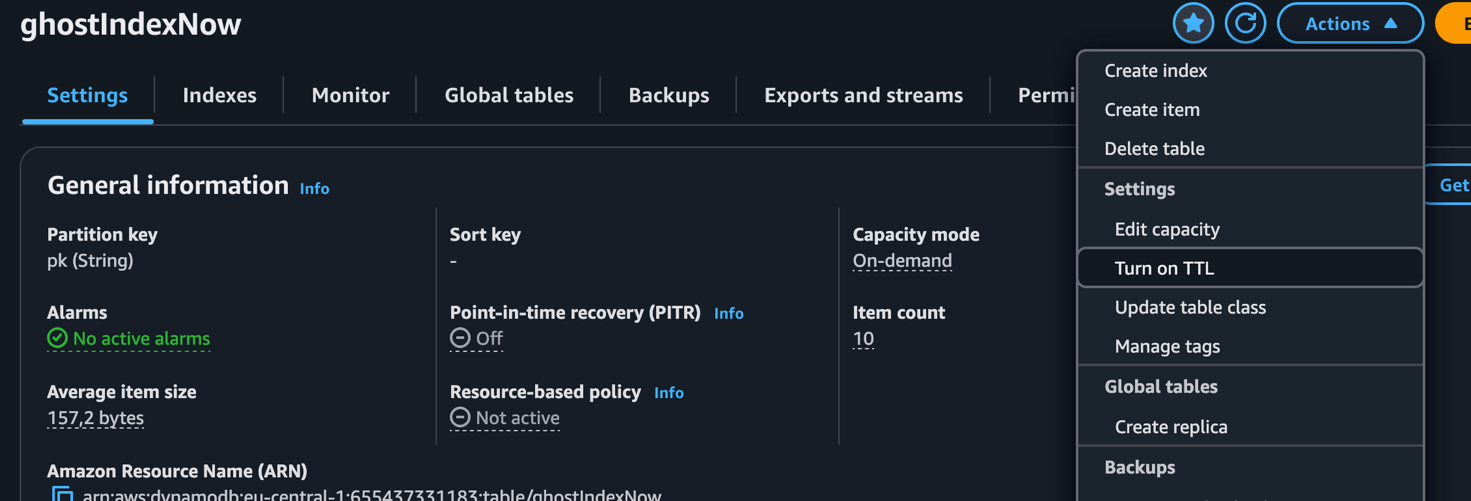Open the Backups tab
The image size is (1471, 501).
click(x=669, y=95)
